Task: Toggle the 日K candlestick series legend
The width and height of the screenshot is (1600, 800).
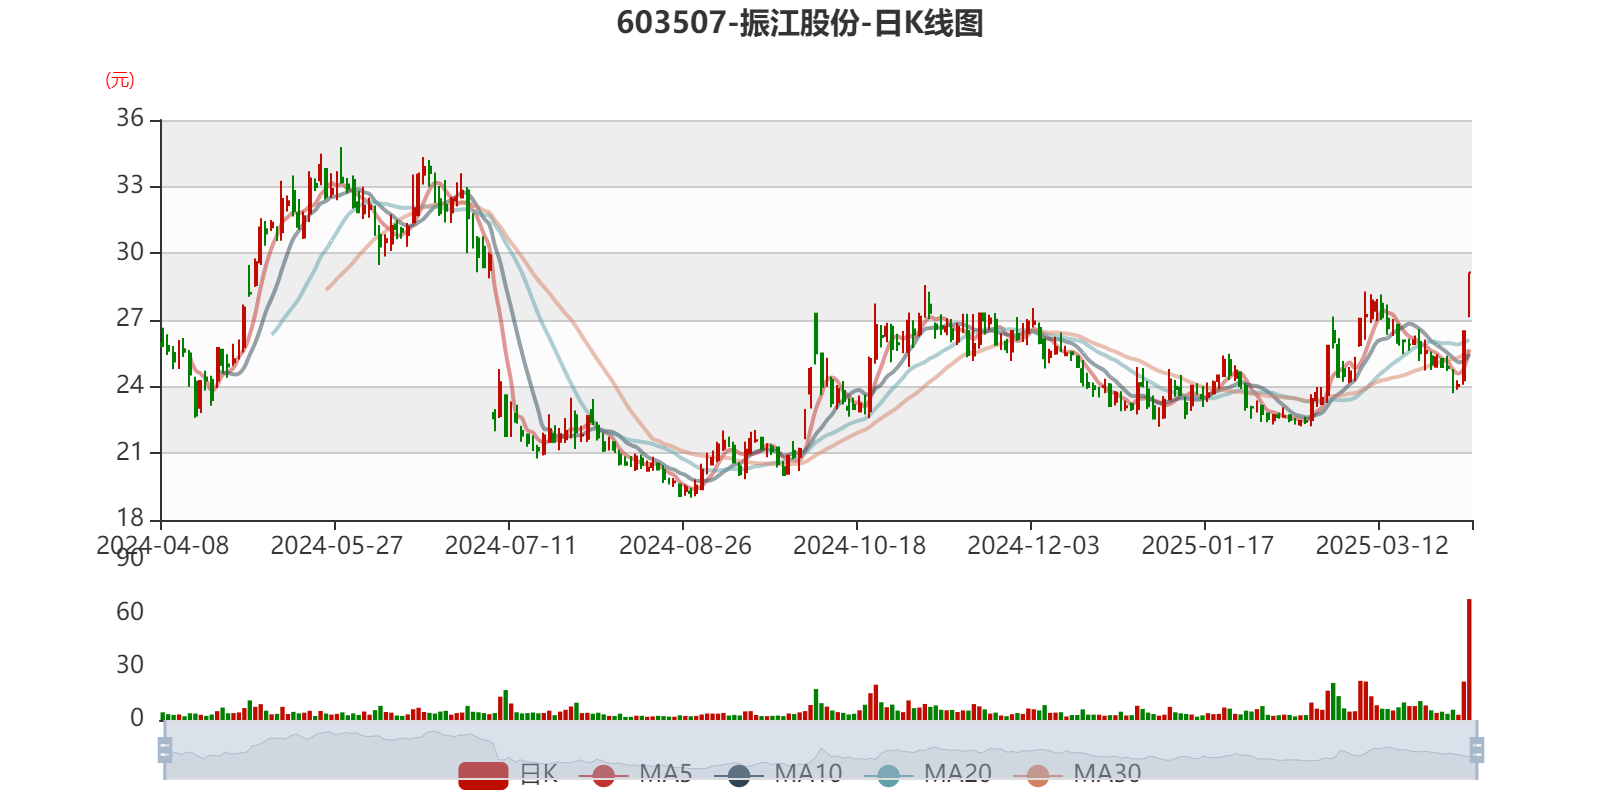Action: 507,774
